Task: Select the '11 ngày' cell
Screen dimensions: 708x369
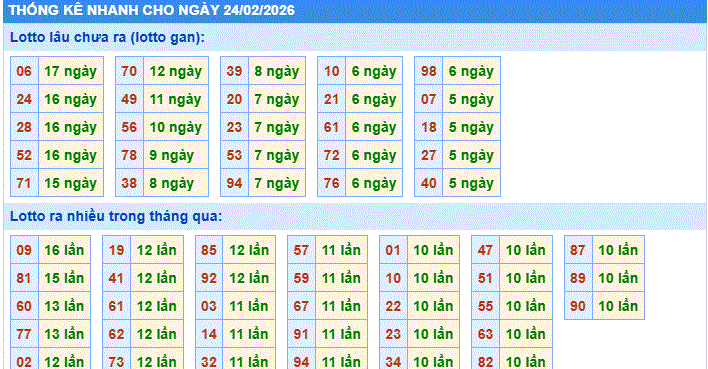Action: (x=176, y=99)
